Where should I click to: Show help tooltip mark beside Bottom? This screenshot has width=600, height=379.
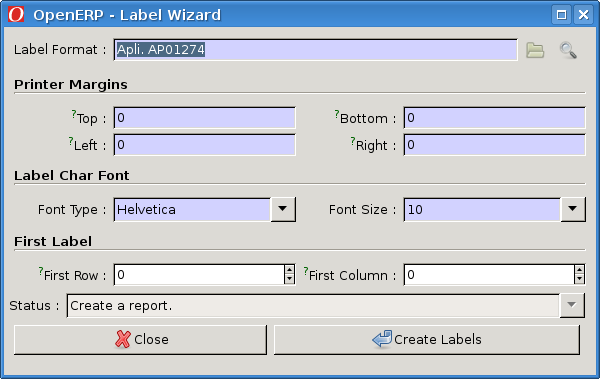click(x=337, y=114)
